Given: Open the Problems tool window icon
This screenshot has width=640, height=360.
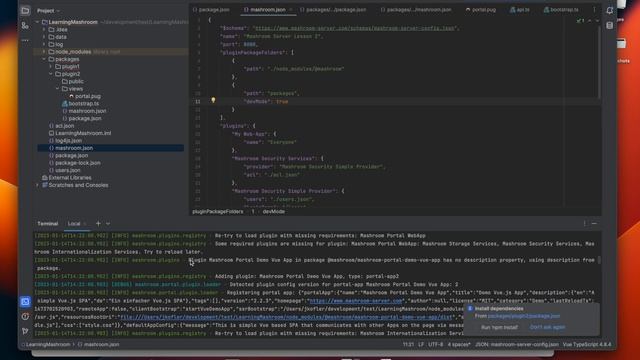Looking at the screenshot, I should [x=25, y=316].
